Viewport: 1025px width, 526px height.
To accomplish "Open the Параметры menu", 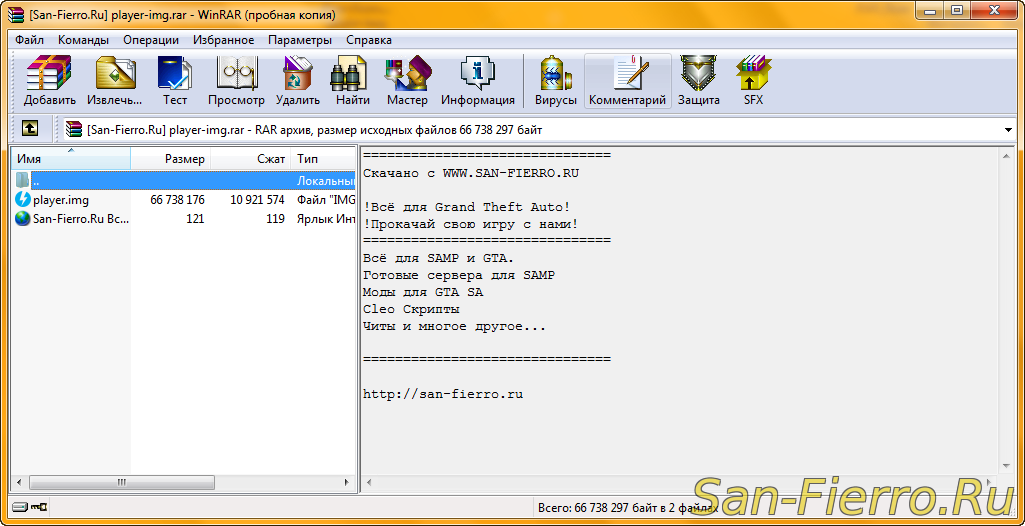I will (299, 40).
